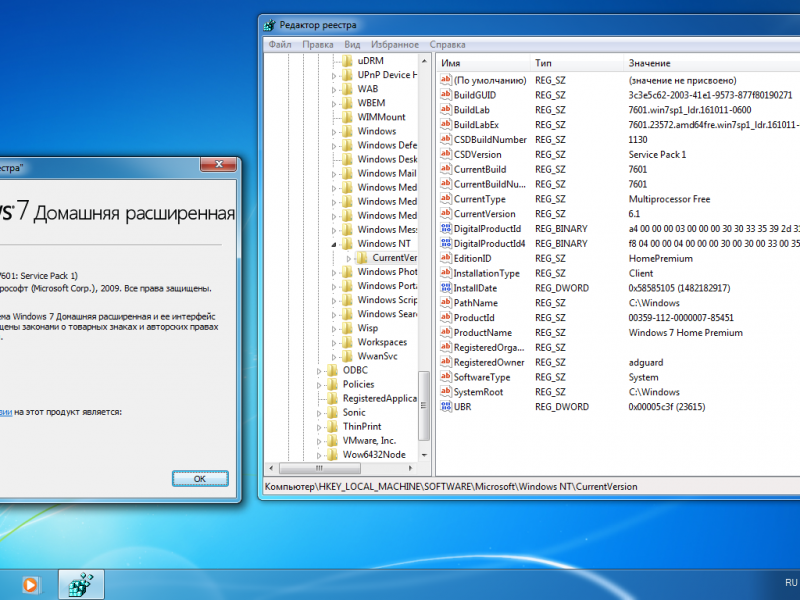This screenshot has width=800, height=600.
Task: Click the RegisteredOwner value icon
Action: pos(446,362)
